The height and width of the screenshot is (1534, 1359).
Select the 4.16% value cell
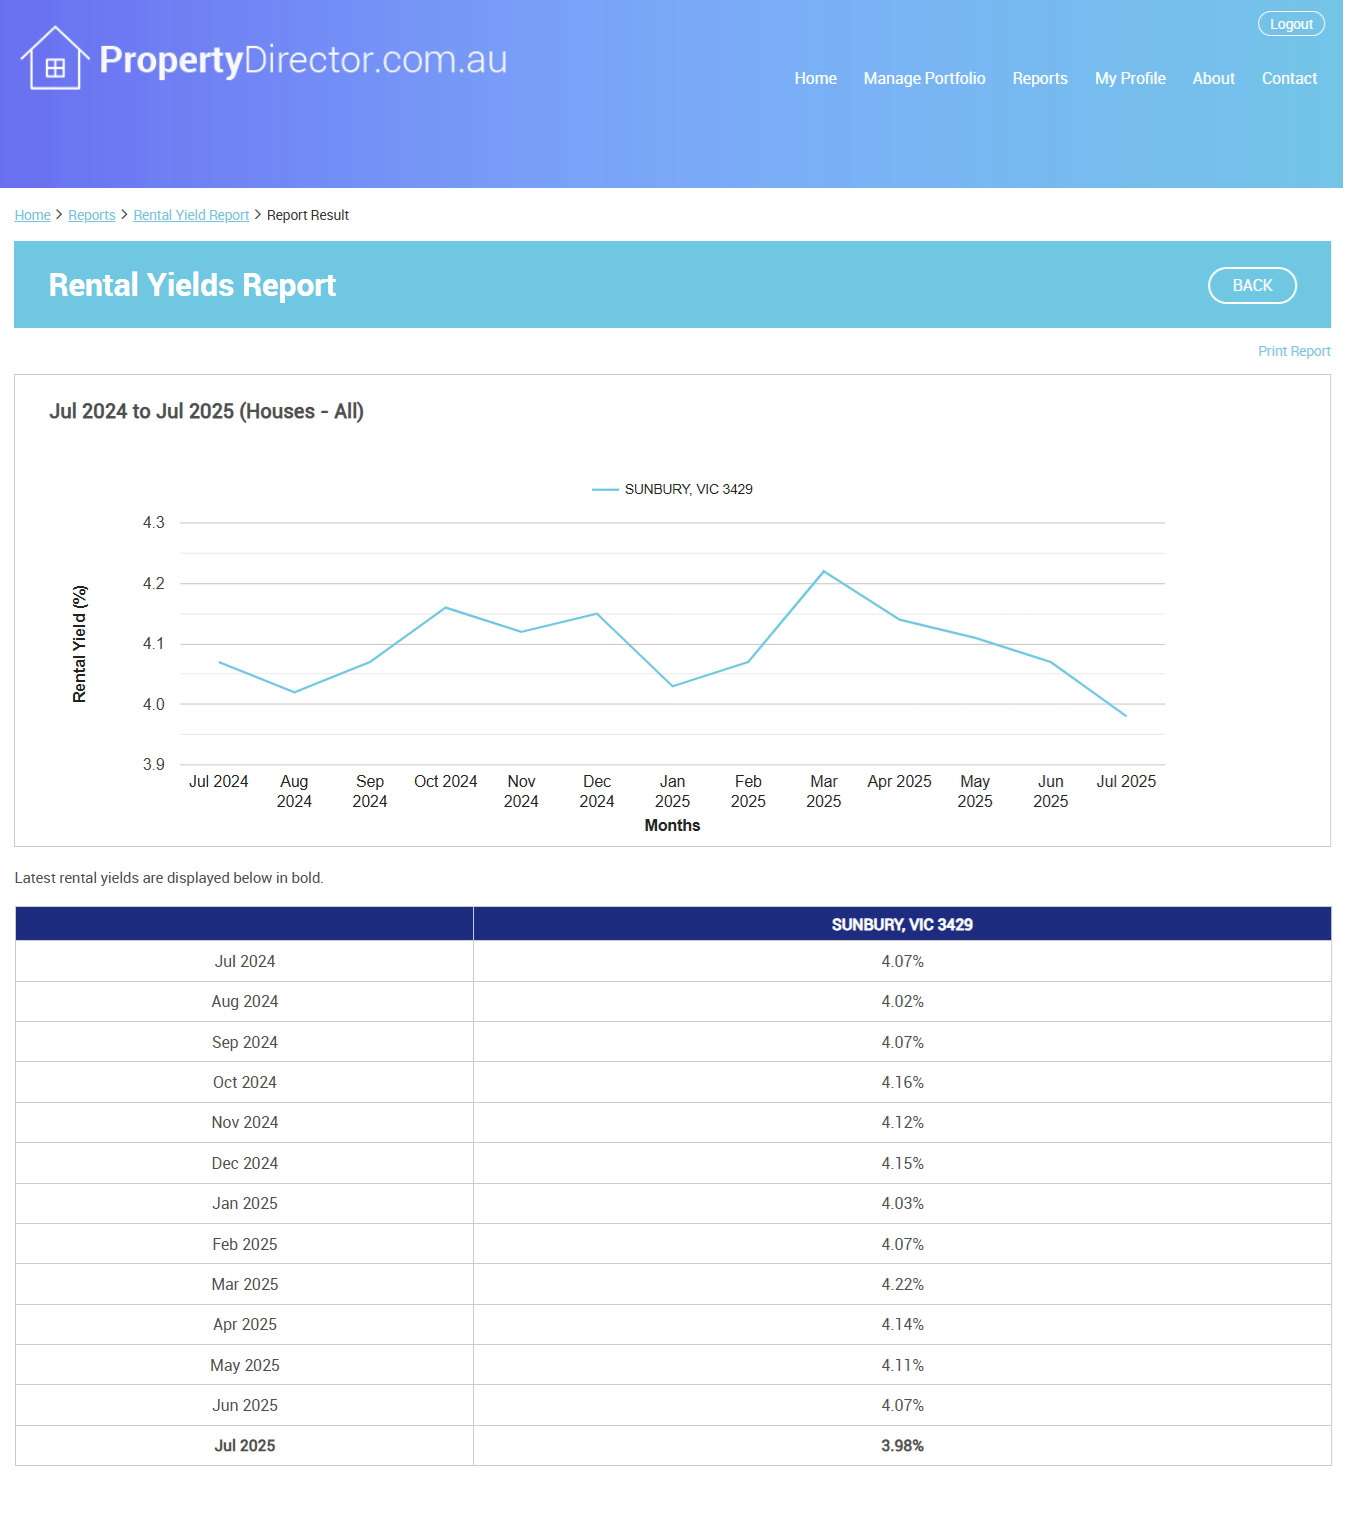point(902,1082)
